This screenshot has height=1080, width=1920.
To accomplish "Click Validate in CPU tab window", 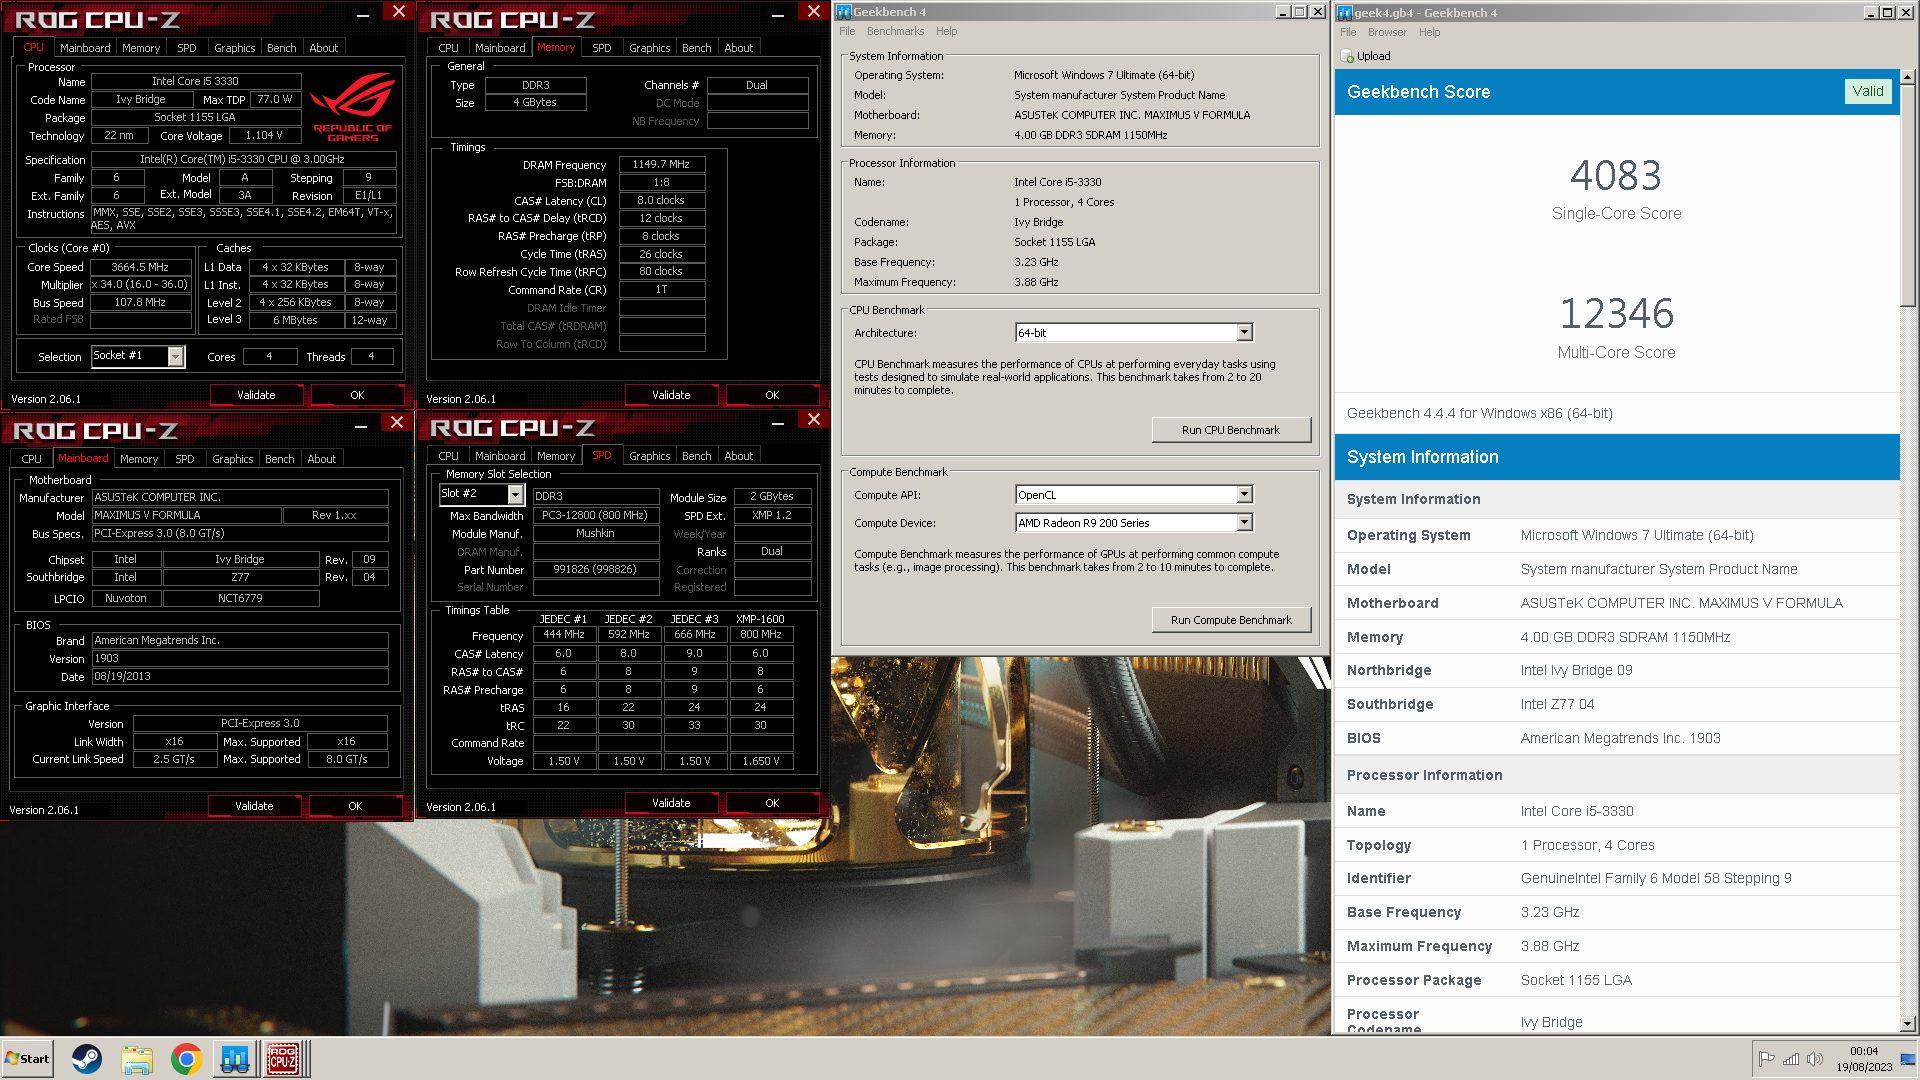I will pyautogui.click(x=256, y=395).
